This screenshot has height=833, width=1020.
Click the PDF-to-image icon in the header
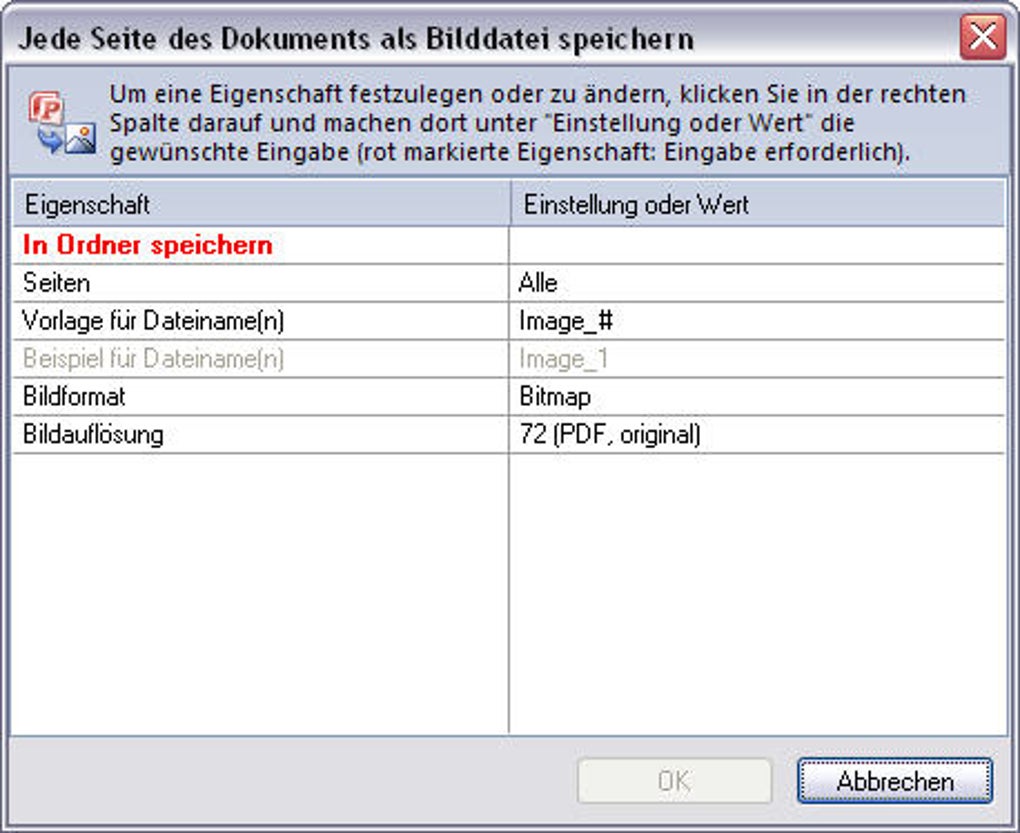(x=60, y=124)
